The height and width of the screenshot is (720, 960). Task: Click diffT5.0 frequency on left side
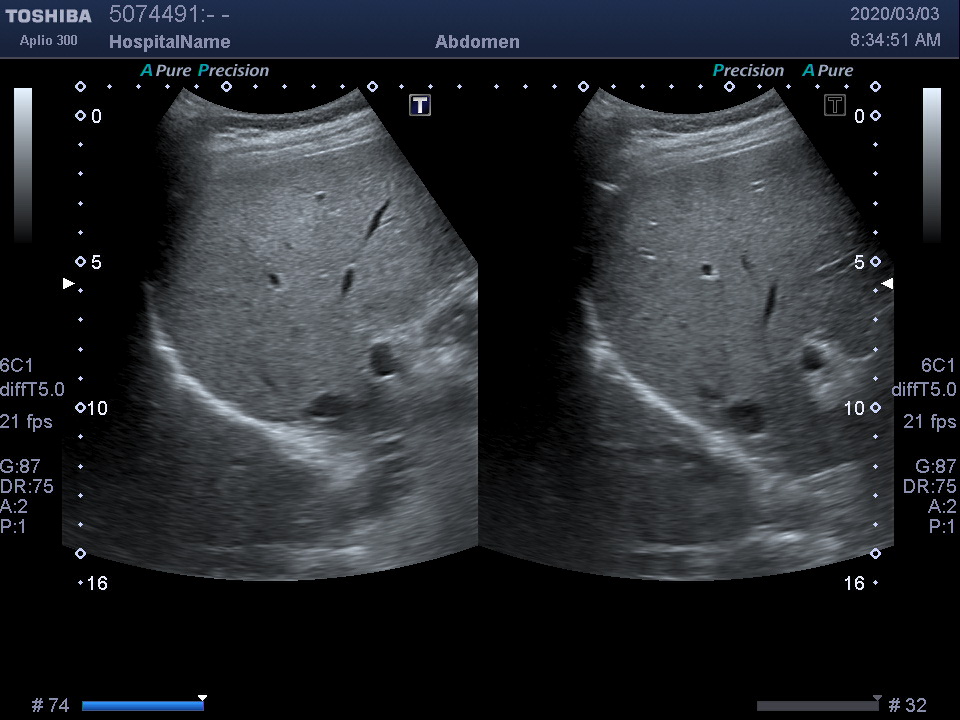pyautogui.click(x=32, y=389)
